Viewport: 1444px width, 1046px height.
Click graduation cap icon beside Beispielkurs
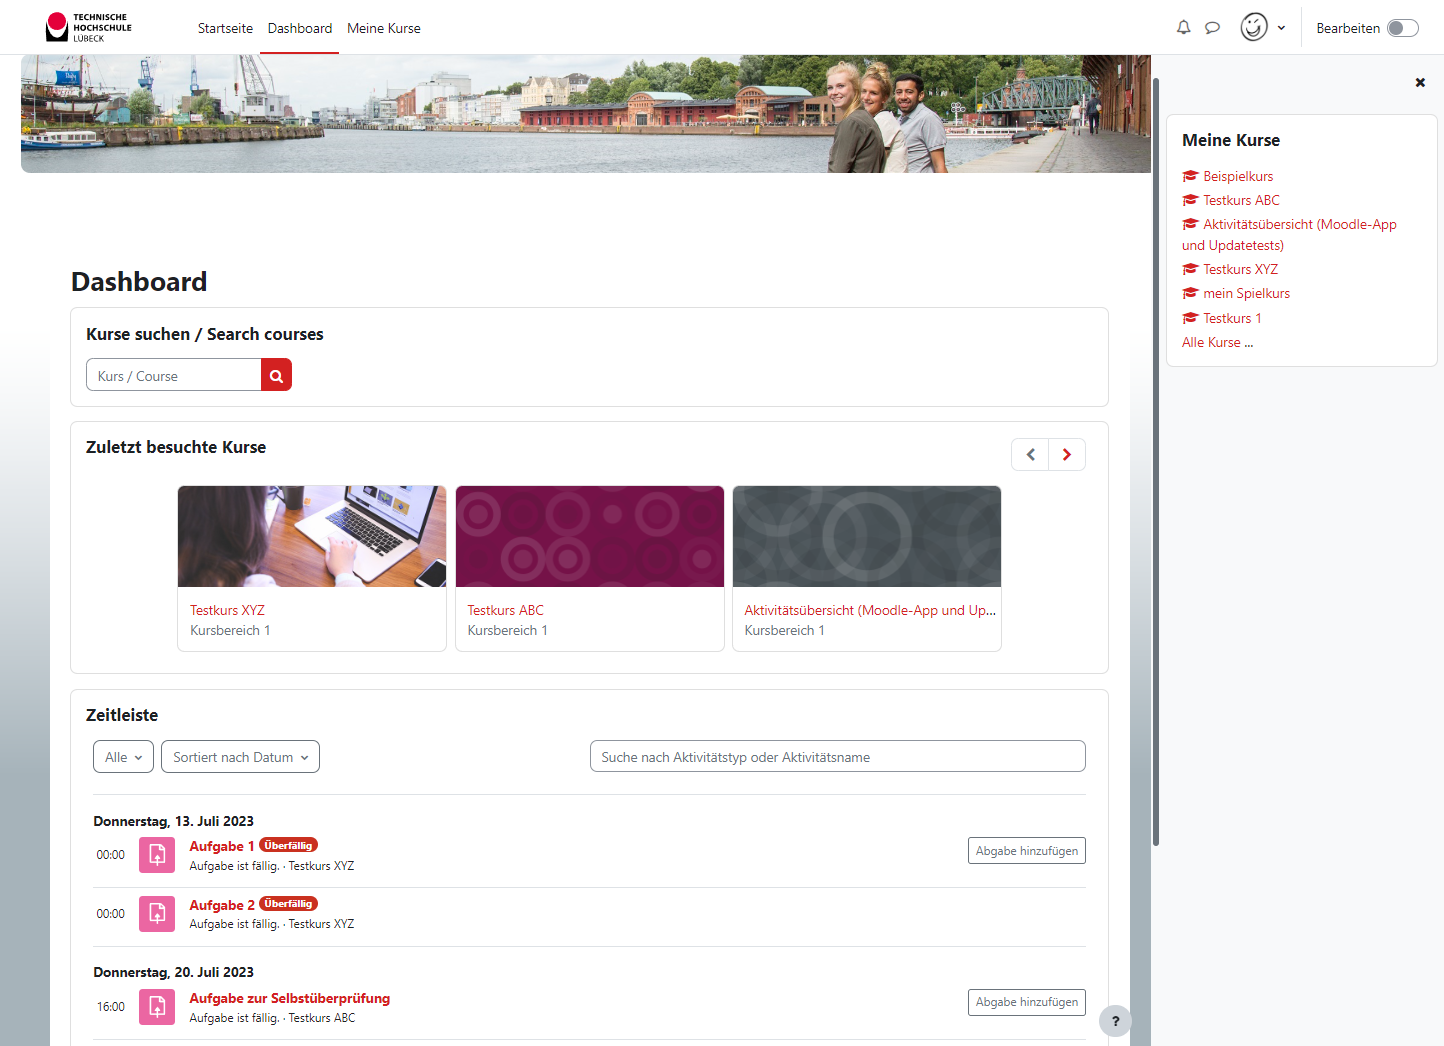coord(1190,176)
